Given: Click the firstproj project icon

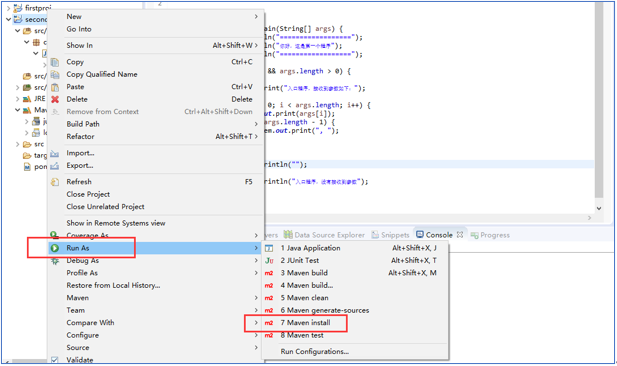Looking at the screenshot, I should coord(18,8).
